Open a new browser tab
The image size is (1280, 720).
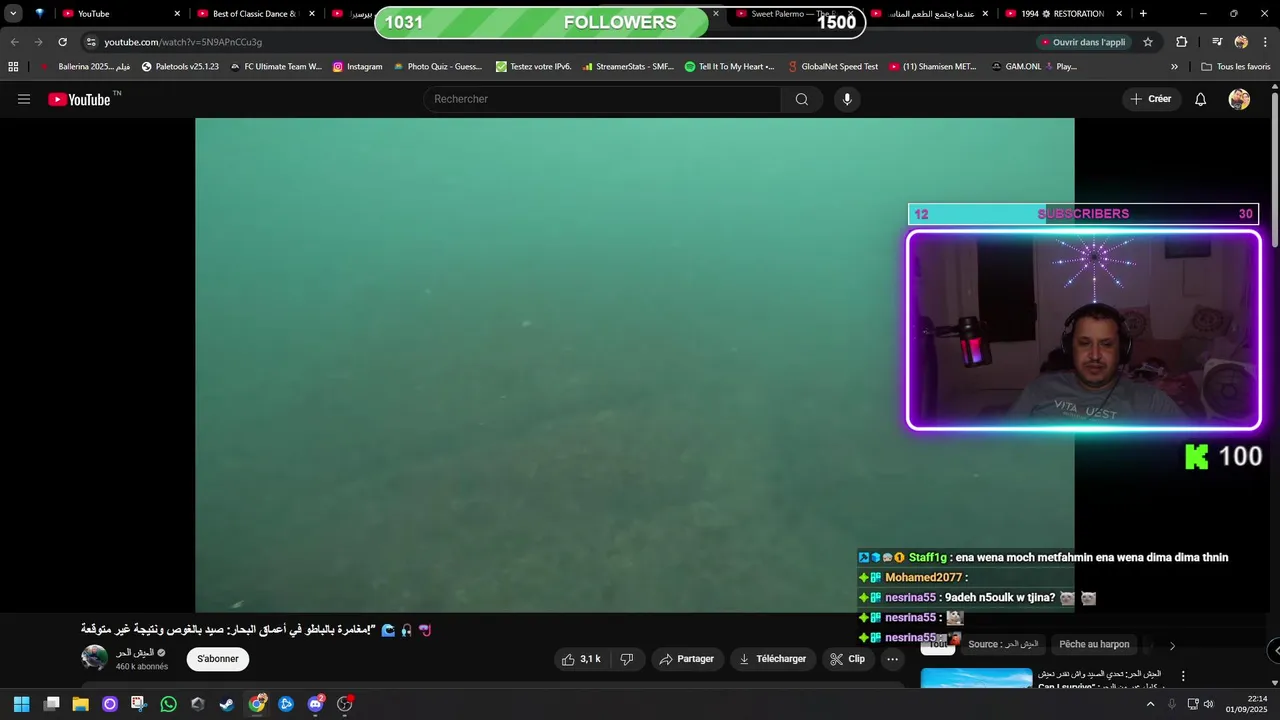click(x=1143, y=14)
